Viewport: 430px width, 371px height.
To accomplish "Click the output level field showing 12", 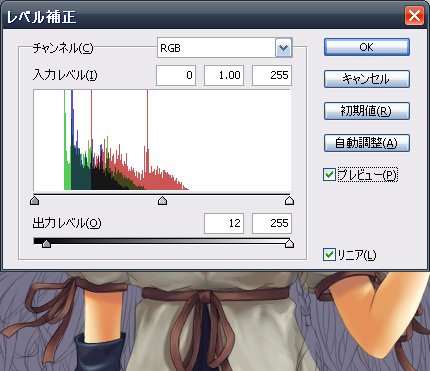I will [x=224, y=223].
